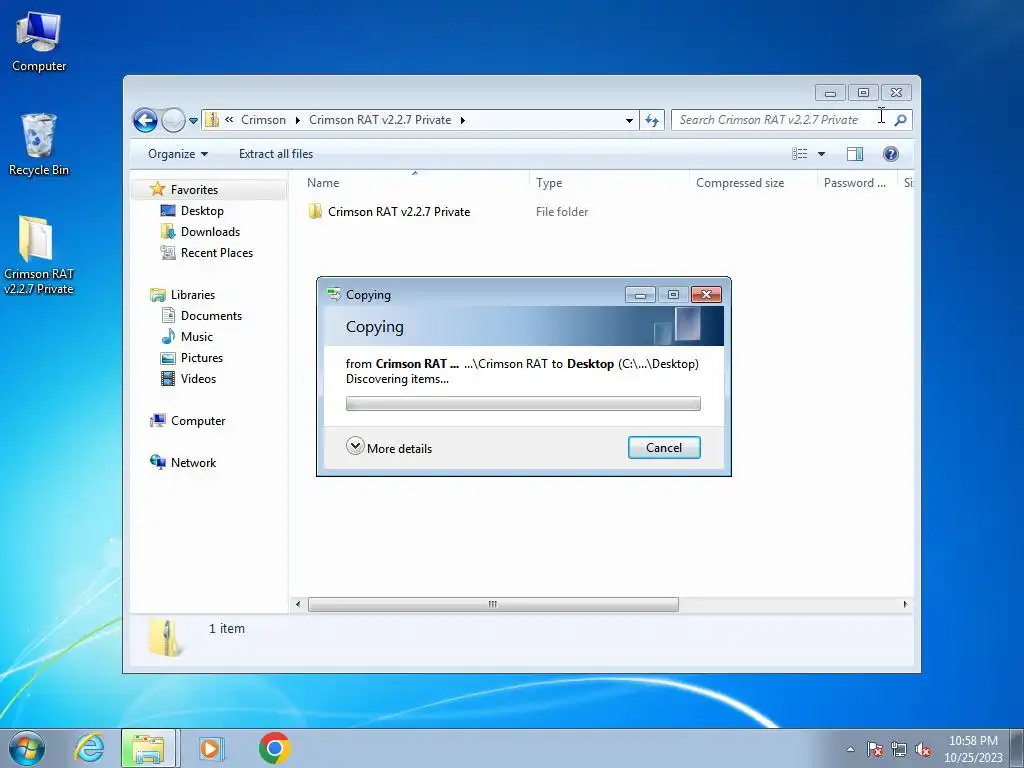Click the copy progress bar
1024x768 pixels.
pyautogui.click(x=523, y=404)
